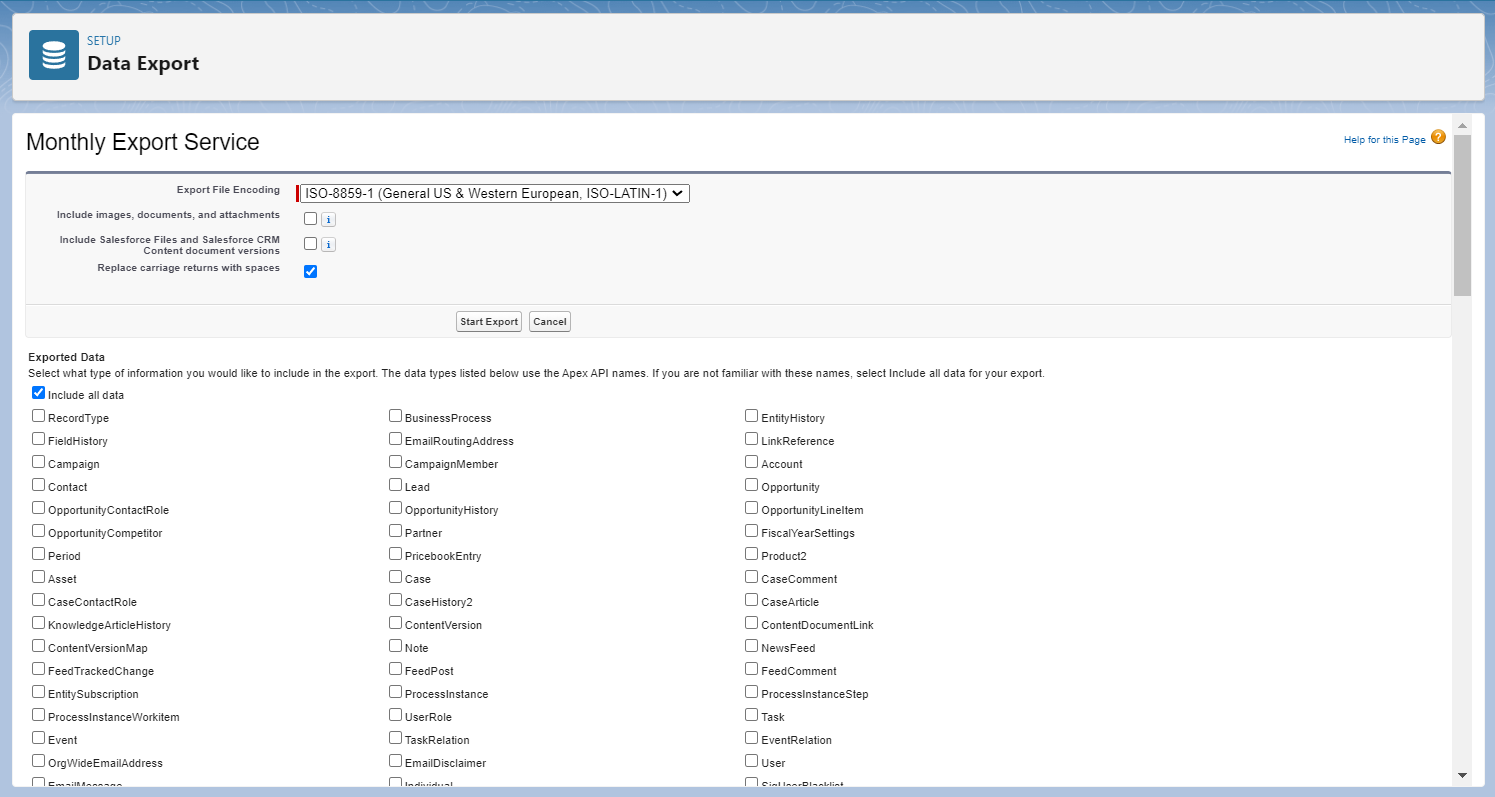Viewport: 1495px width, 797px height.
Task: Check the LinkReference checkbox
Action: point(751,439)
